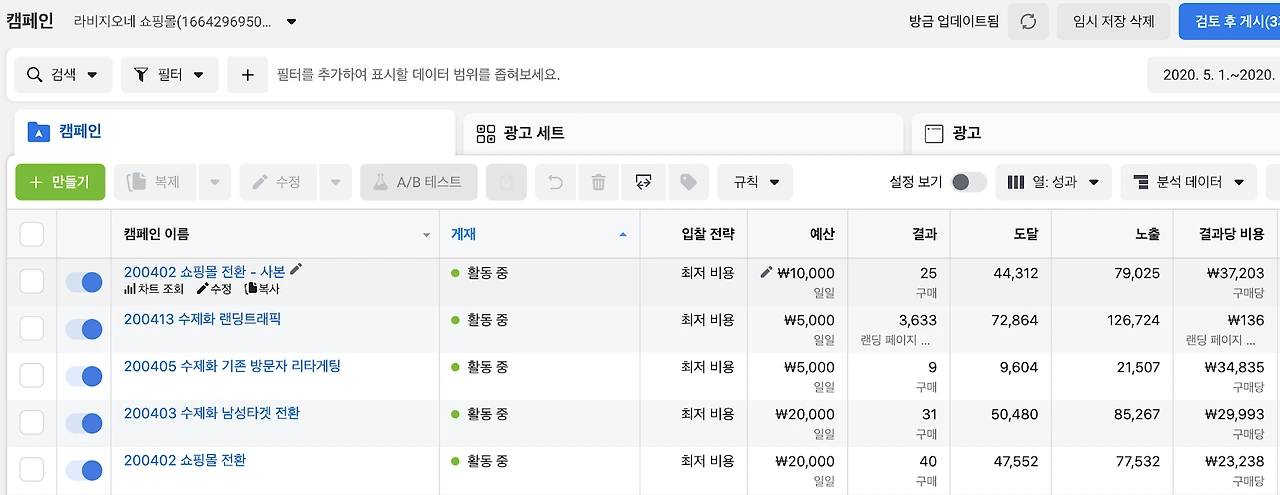Image resolution: width=1280 pixels, height=495 pixels.
Task: Click the pencil icon next to ₩10,000 budget
Action: [766, 272]
